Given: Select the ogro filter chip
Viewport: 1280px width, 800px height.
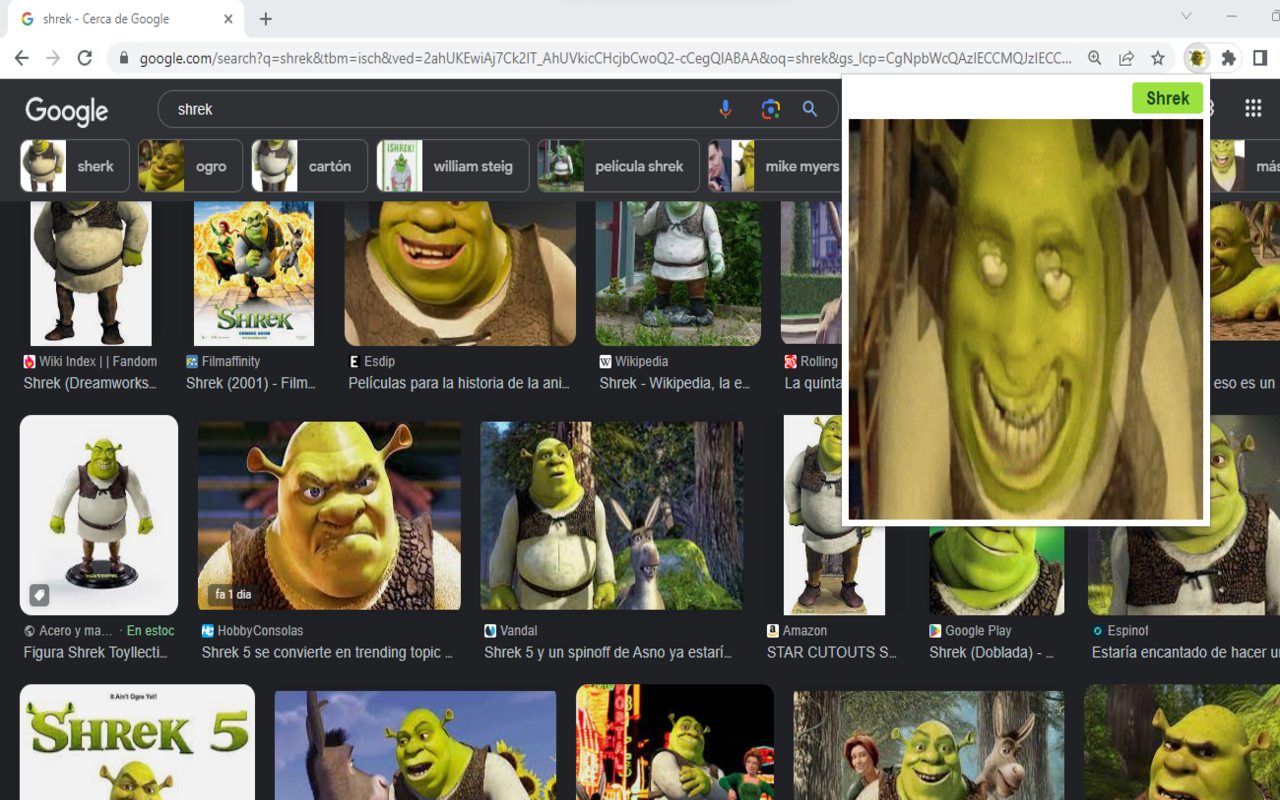Looking at the screenshot, I should pyautogui.click(x=190, y=166).
